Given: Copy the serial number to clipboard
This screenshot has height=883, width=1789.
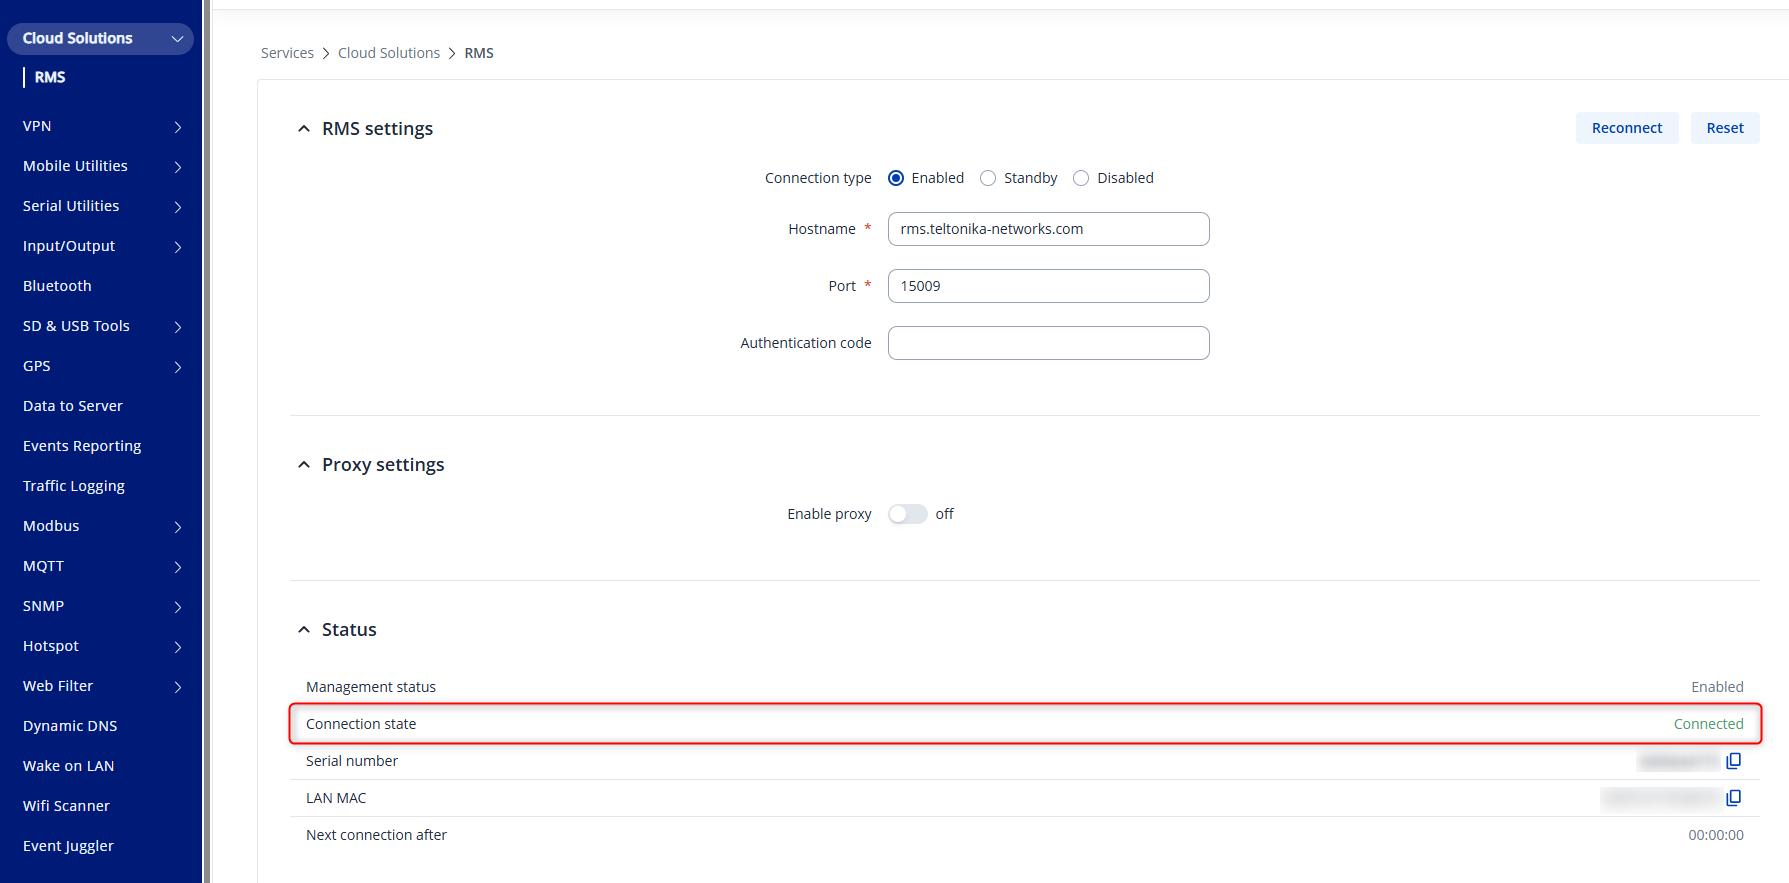Looking at the screenshot, I should (x=1733, y=761).
